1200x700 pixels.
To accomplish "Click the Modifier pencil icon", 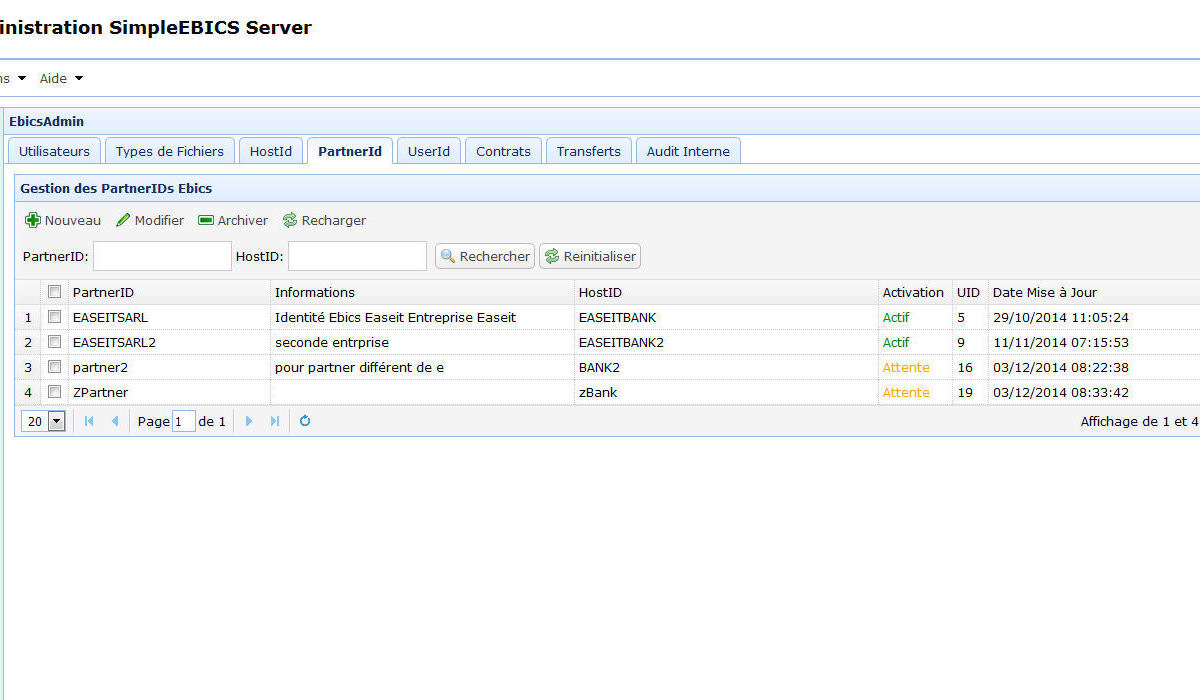I will pyautogui.click(x=124, y=220).
